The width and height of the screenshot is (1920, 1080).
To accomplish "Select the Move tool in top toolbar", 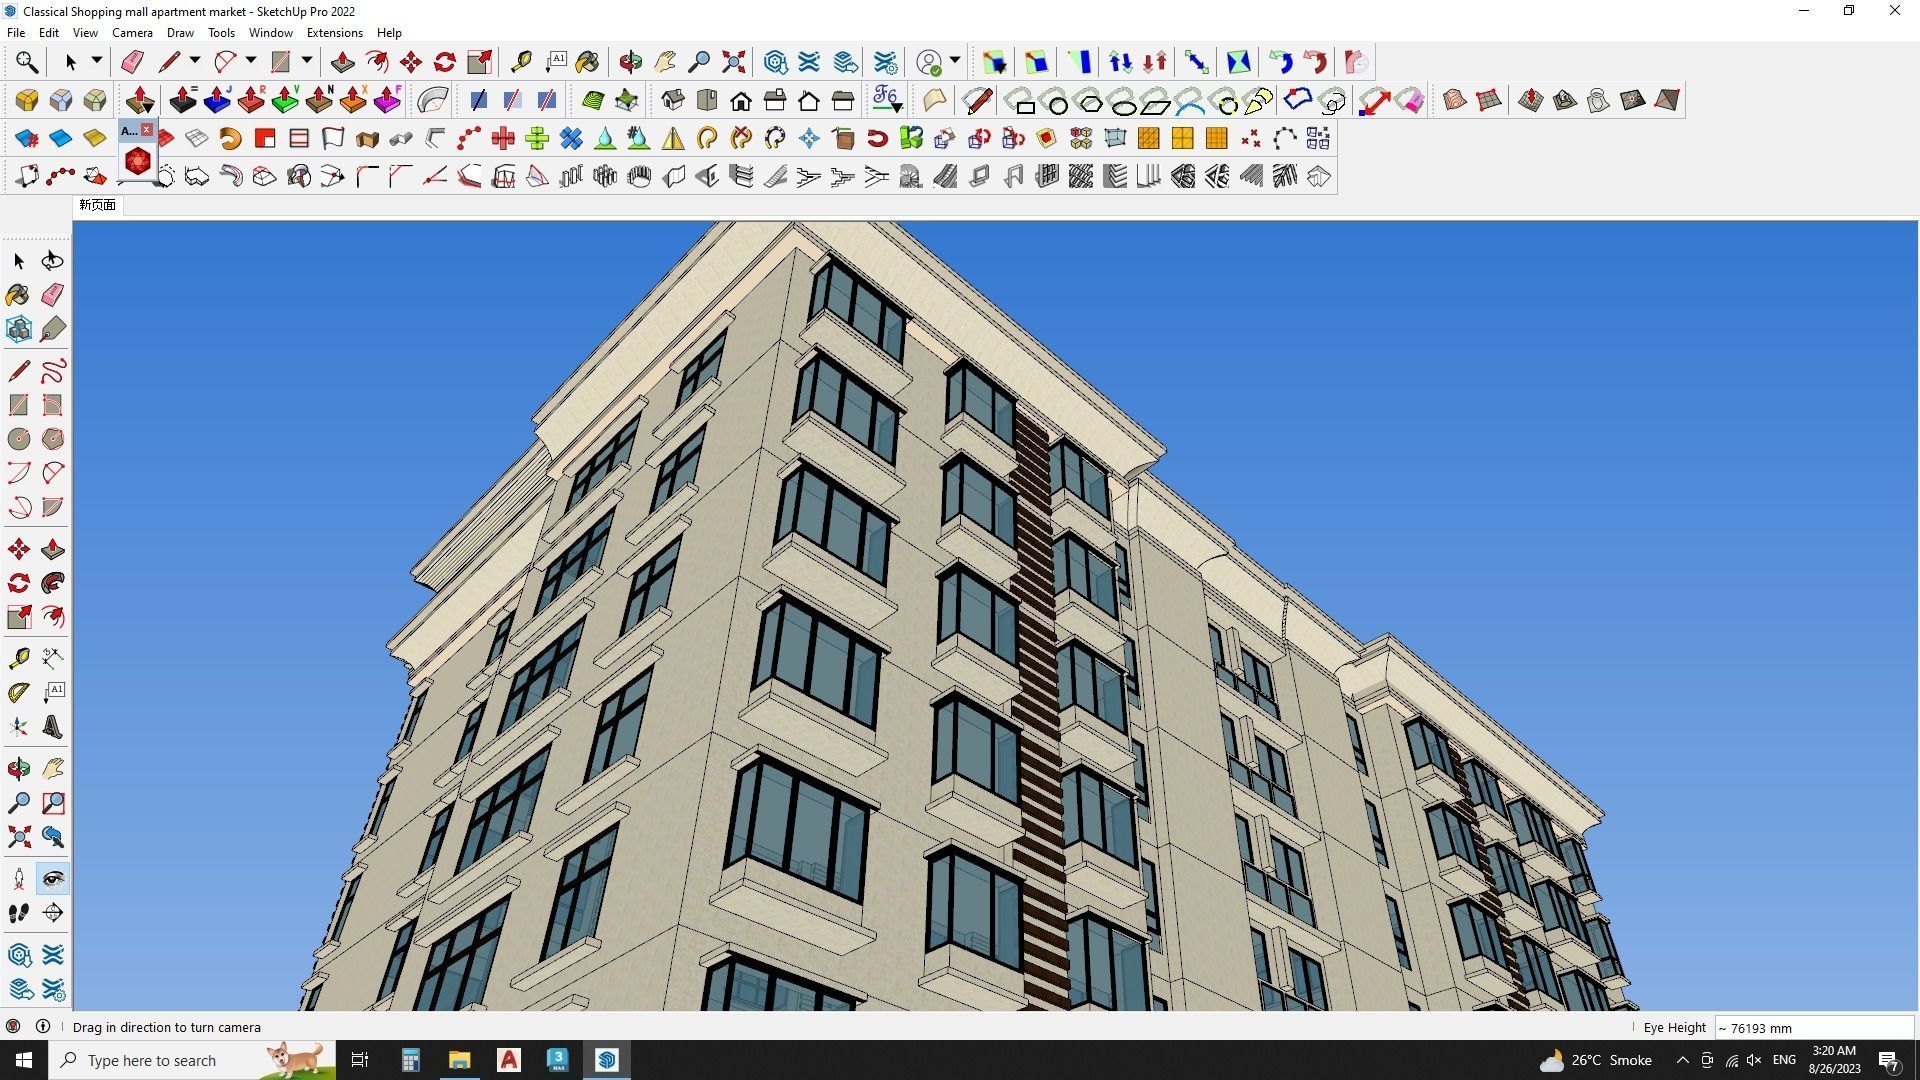I will pos(411,62).
